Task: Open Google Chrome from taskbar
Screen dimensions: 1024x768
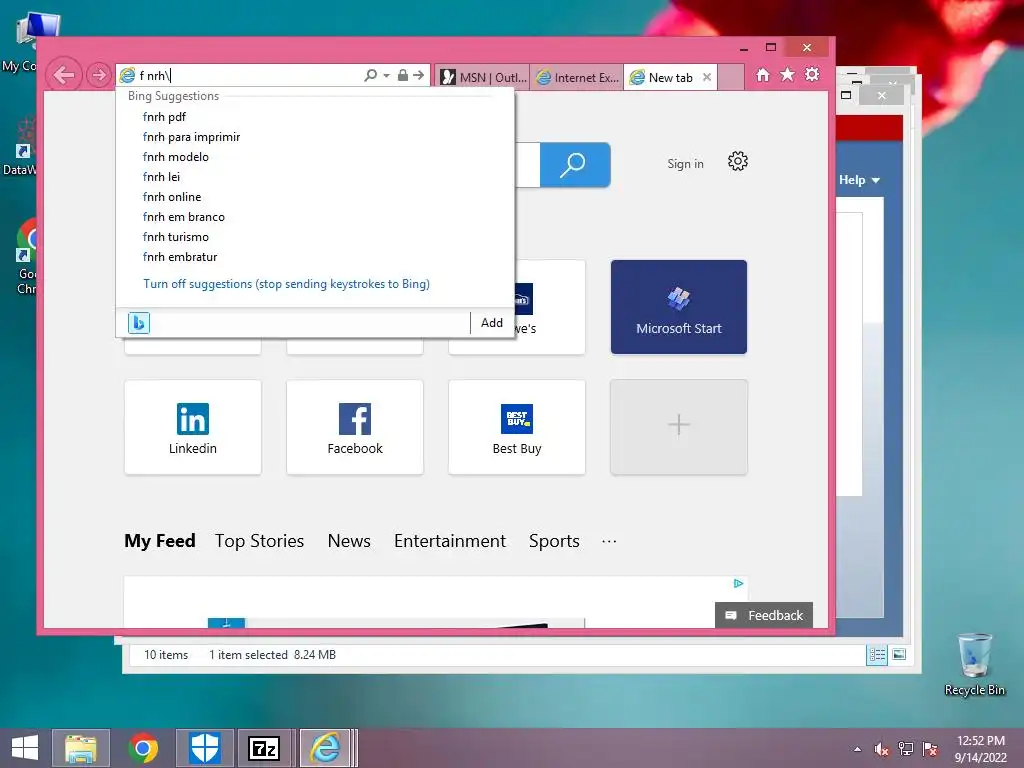Action: (x=143, y=748)
